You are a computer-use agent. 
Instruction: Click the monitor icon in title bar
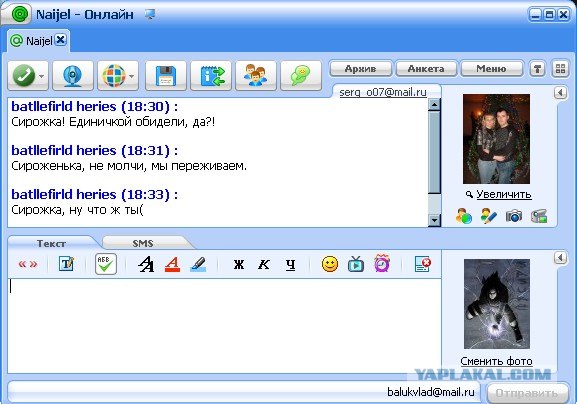pyautogui.click(x=150, y=14)
